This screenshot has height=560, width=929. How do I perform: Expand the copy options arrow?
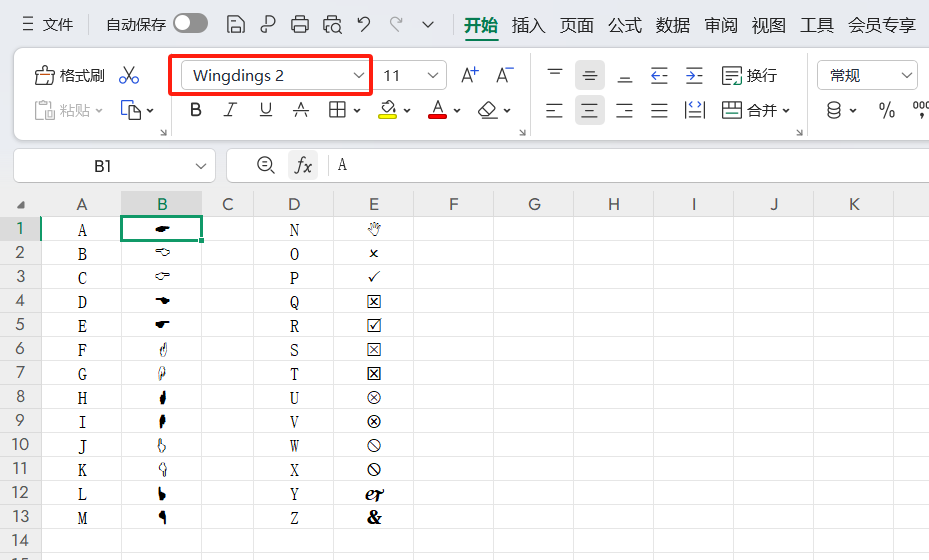point(150,111)
